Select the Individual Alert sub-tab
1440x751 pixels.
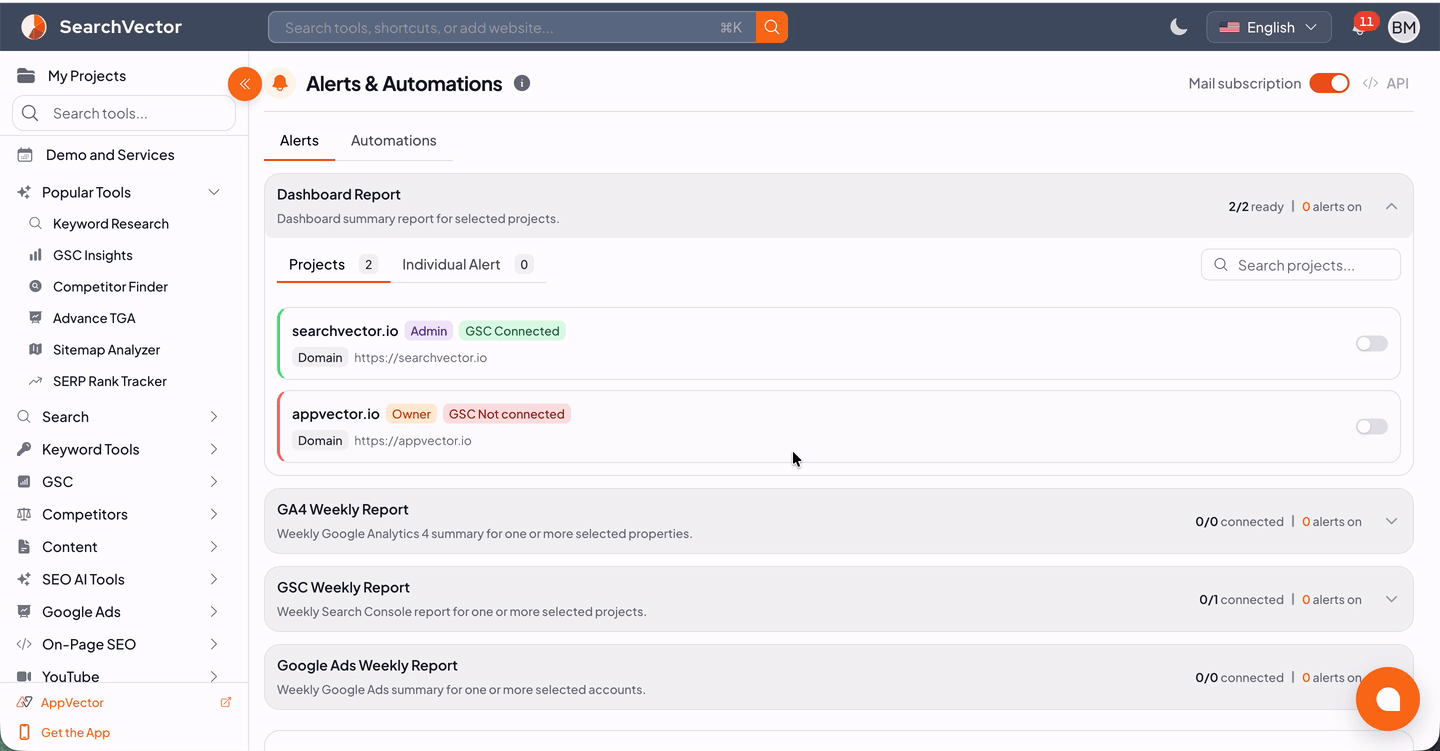(x=467, y=265)
